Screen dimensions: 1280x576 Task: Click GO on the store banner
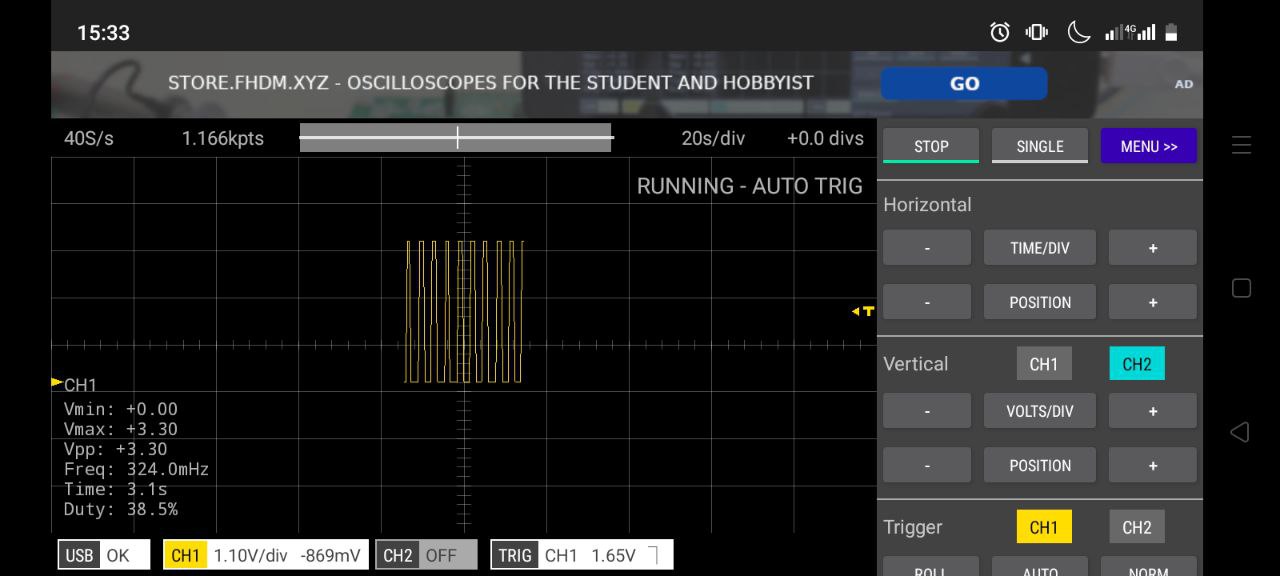[x=963, y=84]
